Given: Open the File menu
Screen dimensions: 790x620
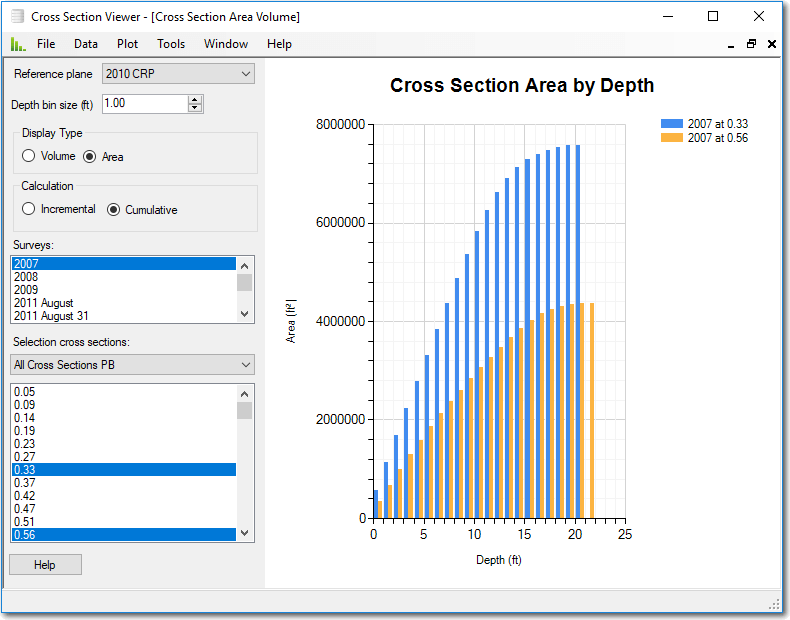Looking at the screenshot, I should coord(46,44).
